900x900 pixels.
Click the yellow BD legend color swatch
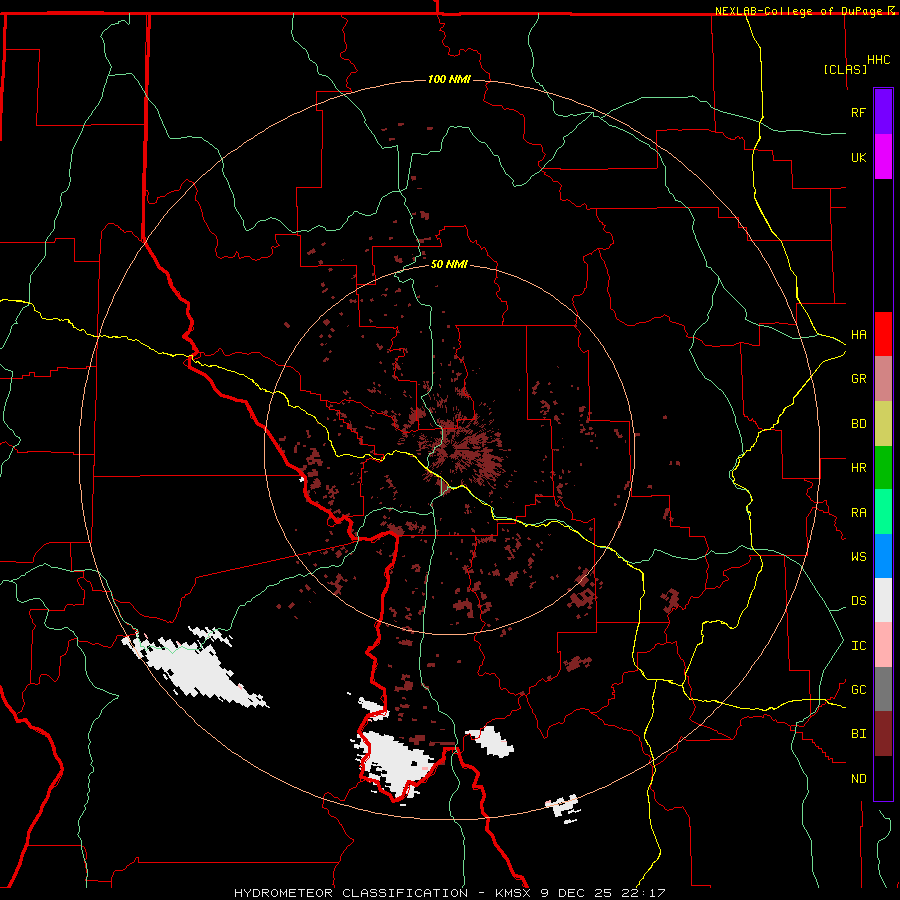[883, 424]
